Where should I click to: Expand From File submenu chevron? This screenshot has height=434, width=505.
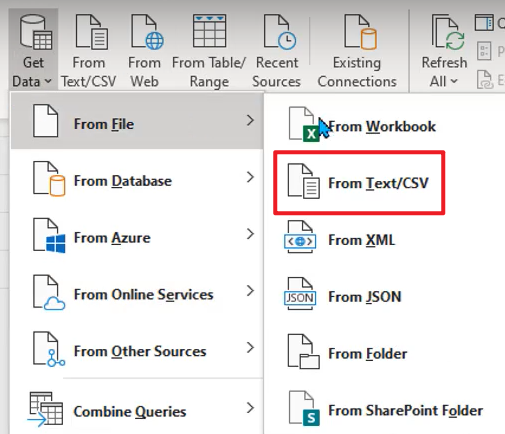pos(250,120)
